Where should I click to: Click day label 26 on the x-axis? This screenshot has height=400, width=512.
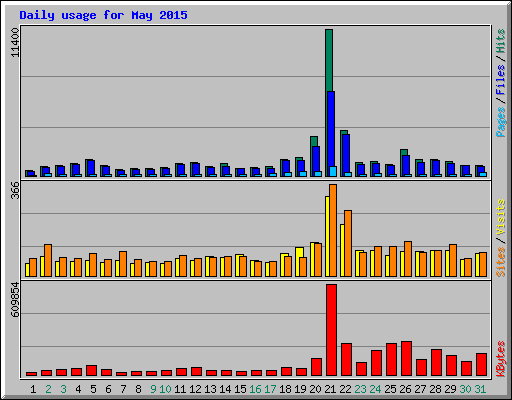pyautogui.click(x=405, y=389)
